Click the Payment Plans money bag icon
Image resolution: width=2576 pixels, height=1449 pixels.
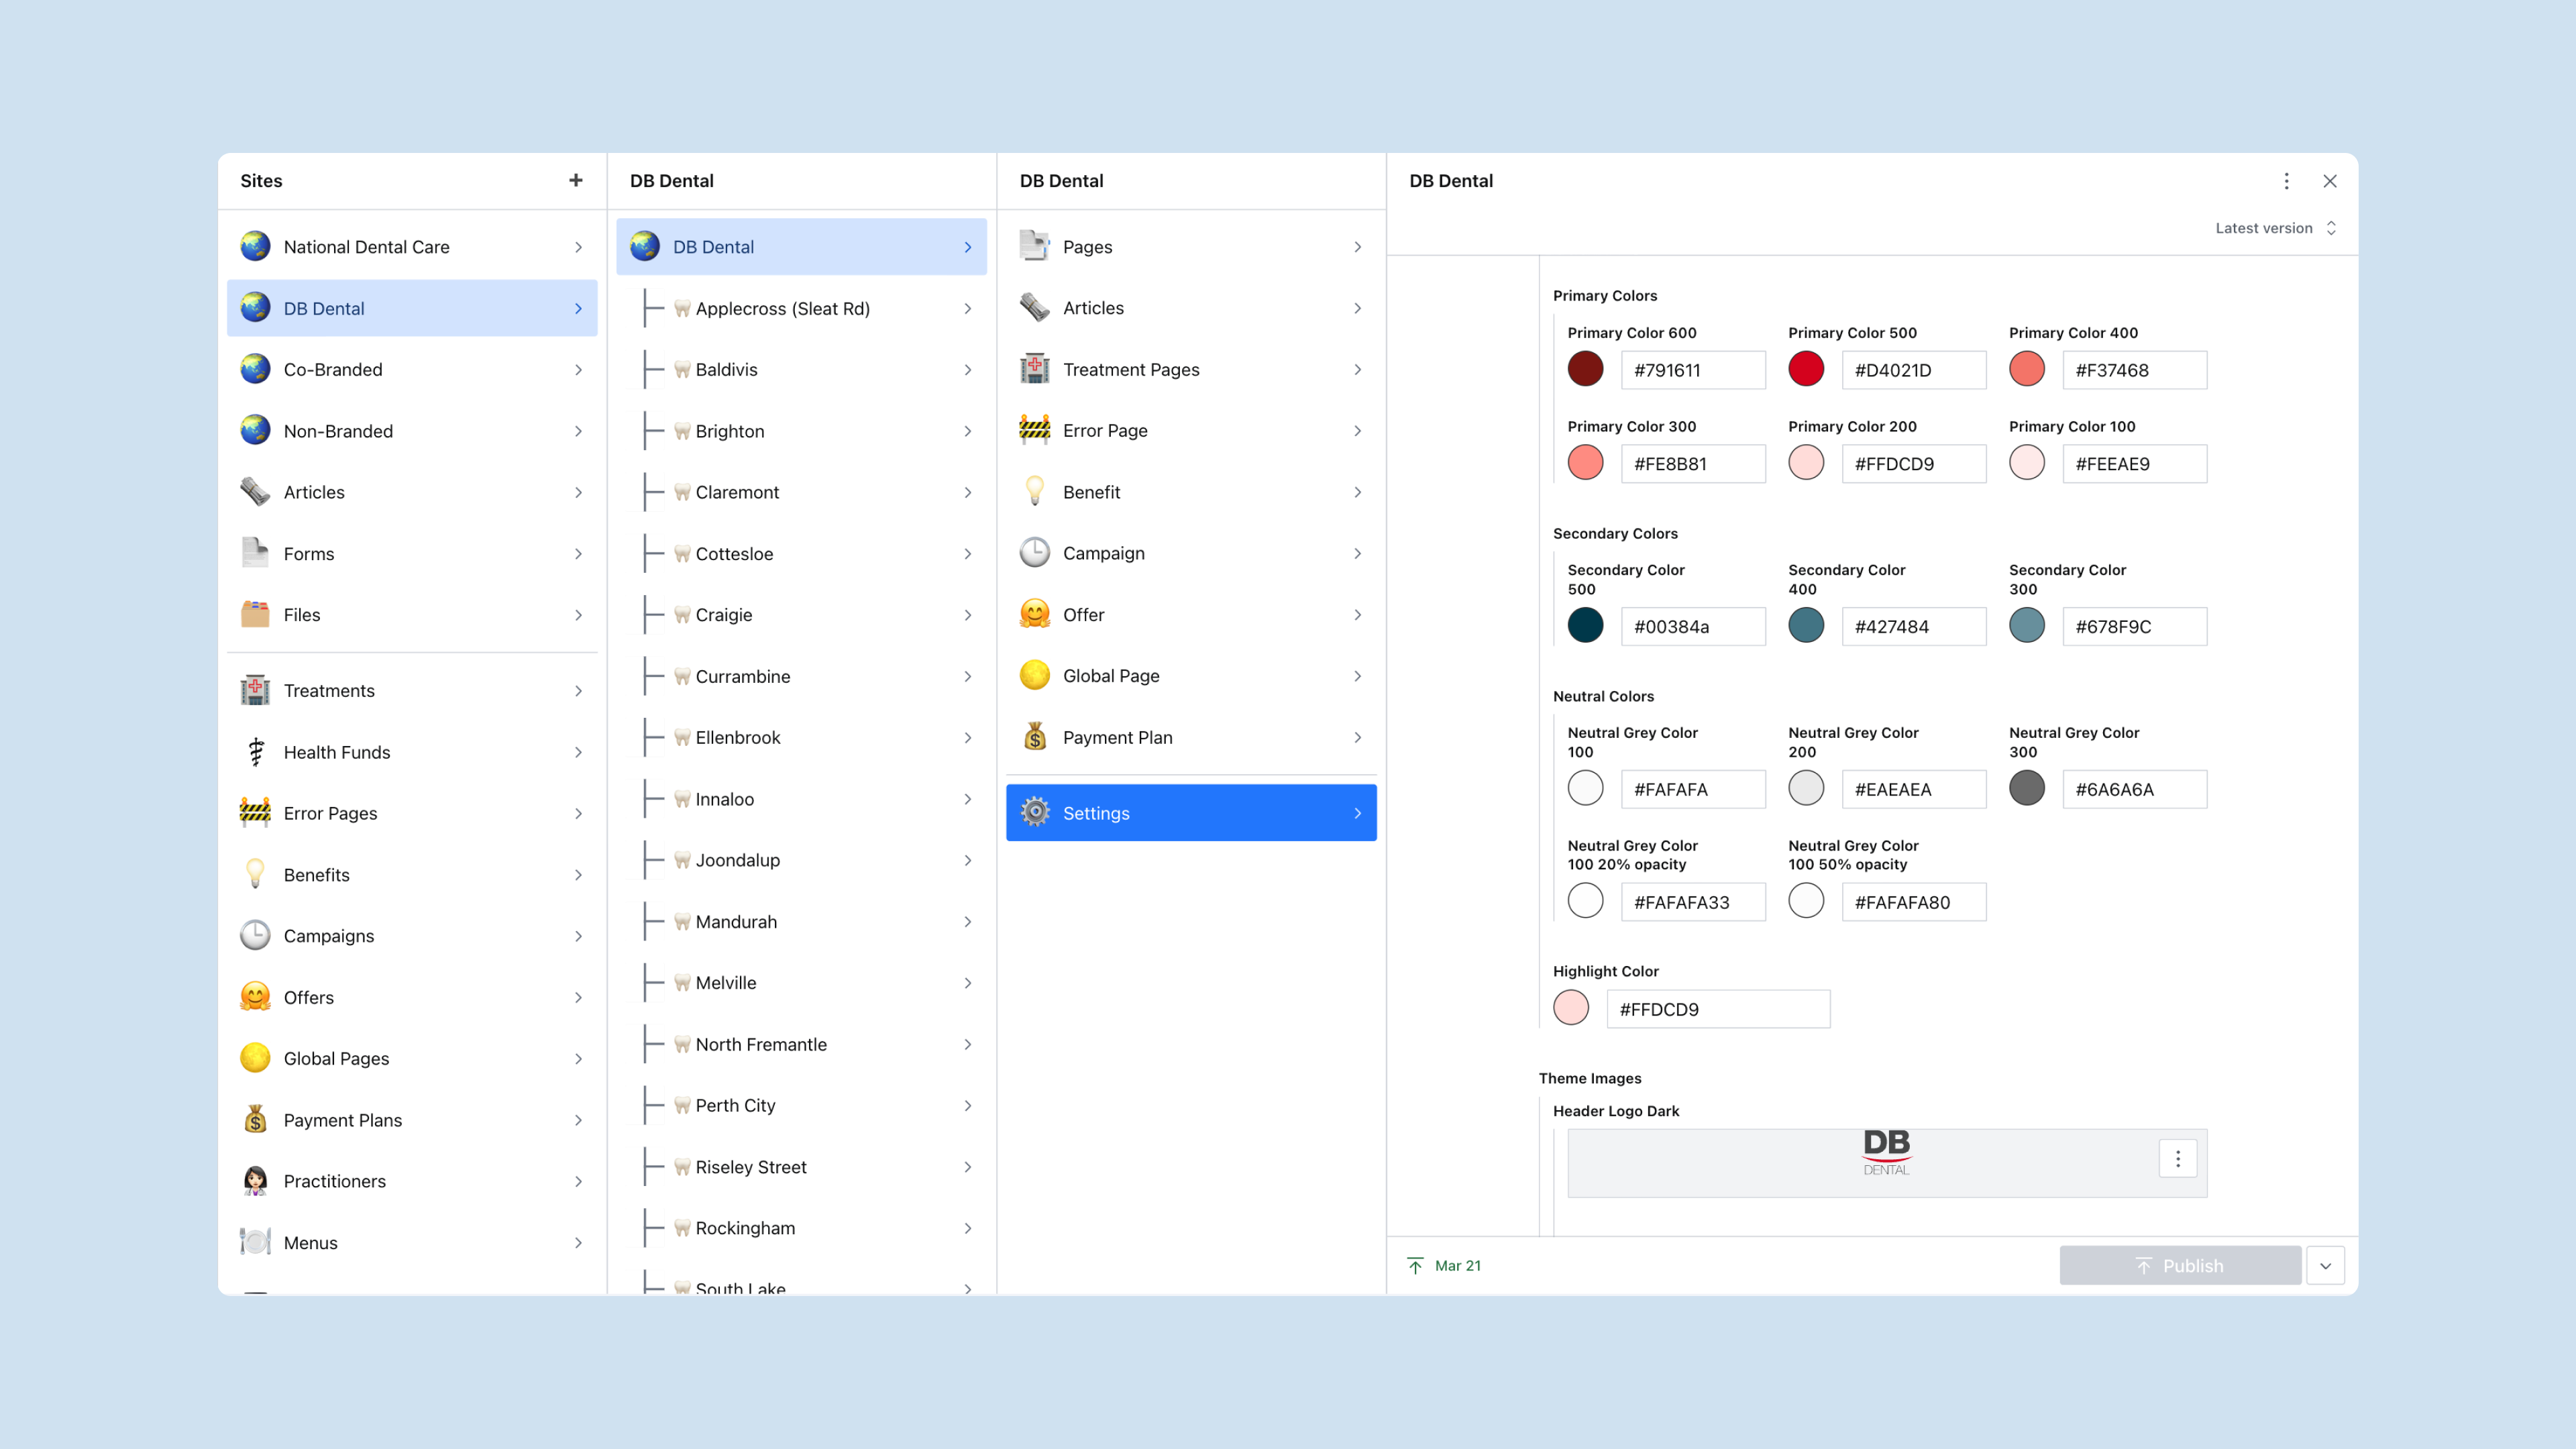tap(255, 1120)
